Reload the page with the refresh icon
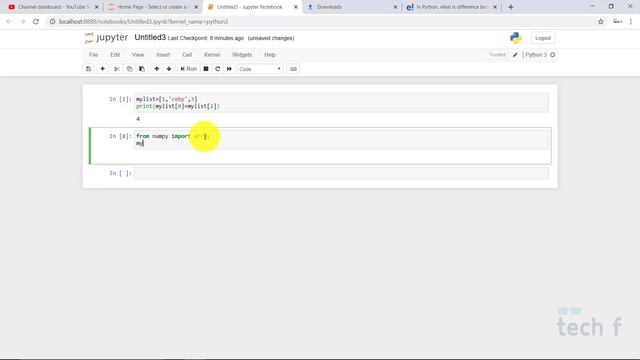 pos(36,22)
